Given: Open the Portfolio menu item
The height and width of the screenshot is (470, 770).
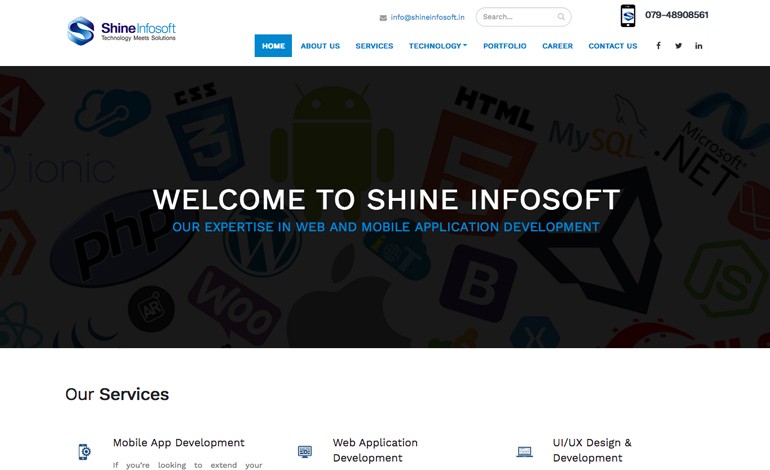Looking at the screenshot, I should 504,46.
